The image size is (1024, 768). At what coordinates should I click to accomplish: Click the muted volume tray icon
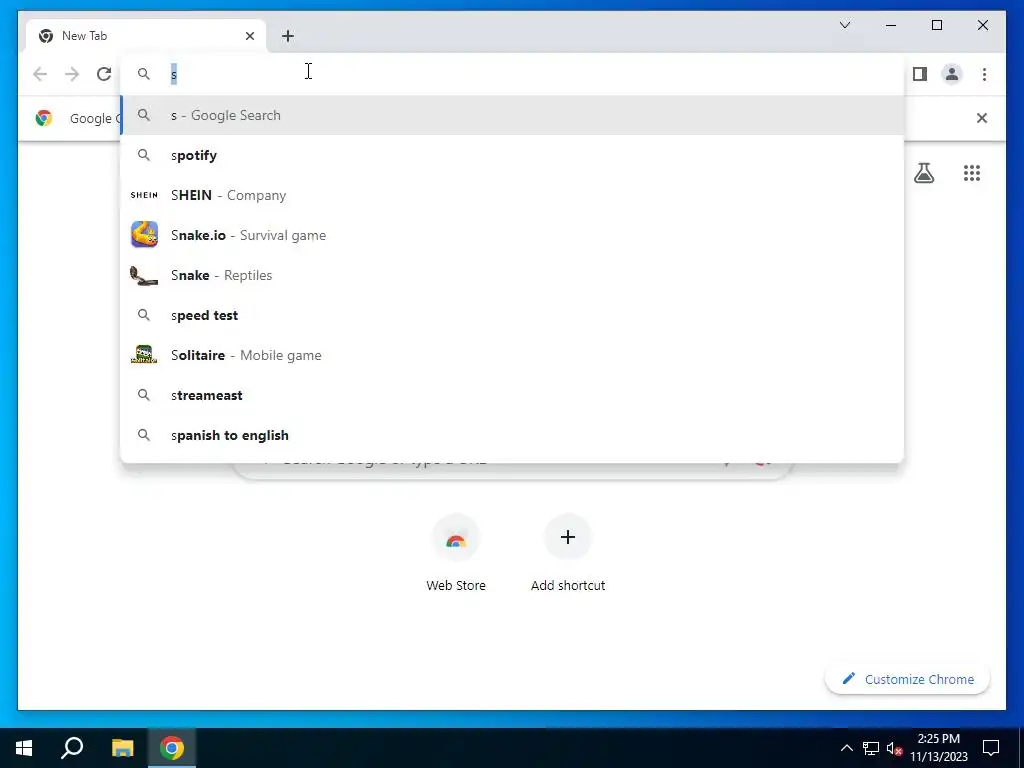click(895, 748)
